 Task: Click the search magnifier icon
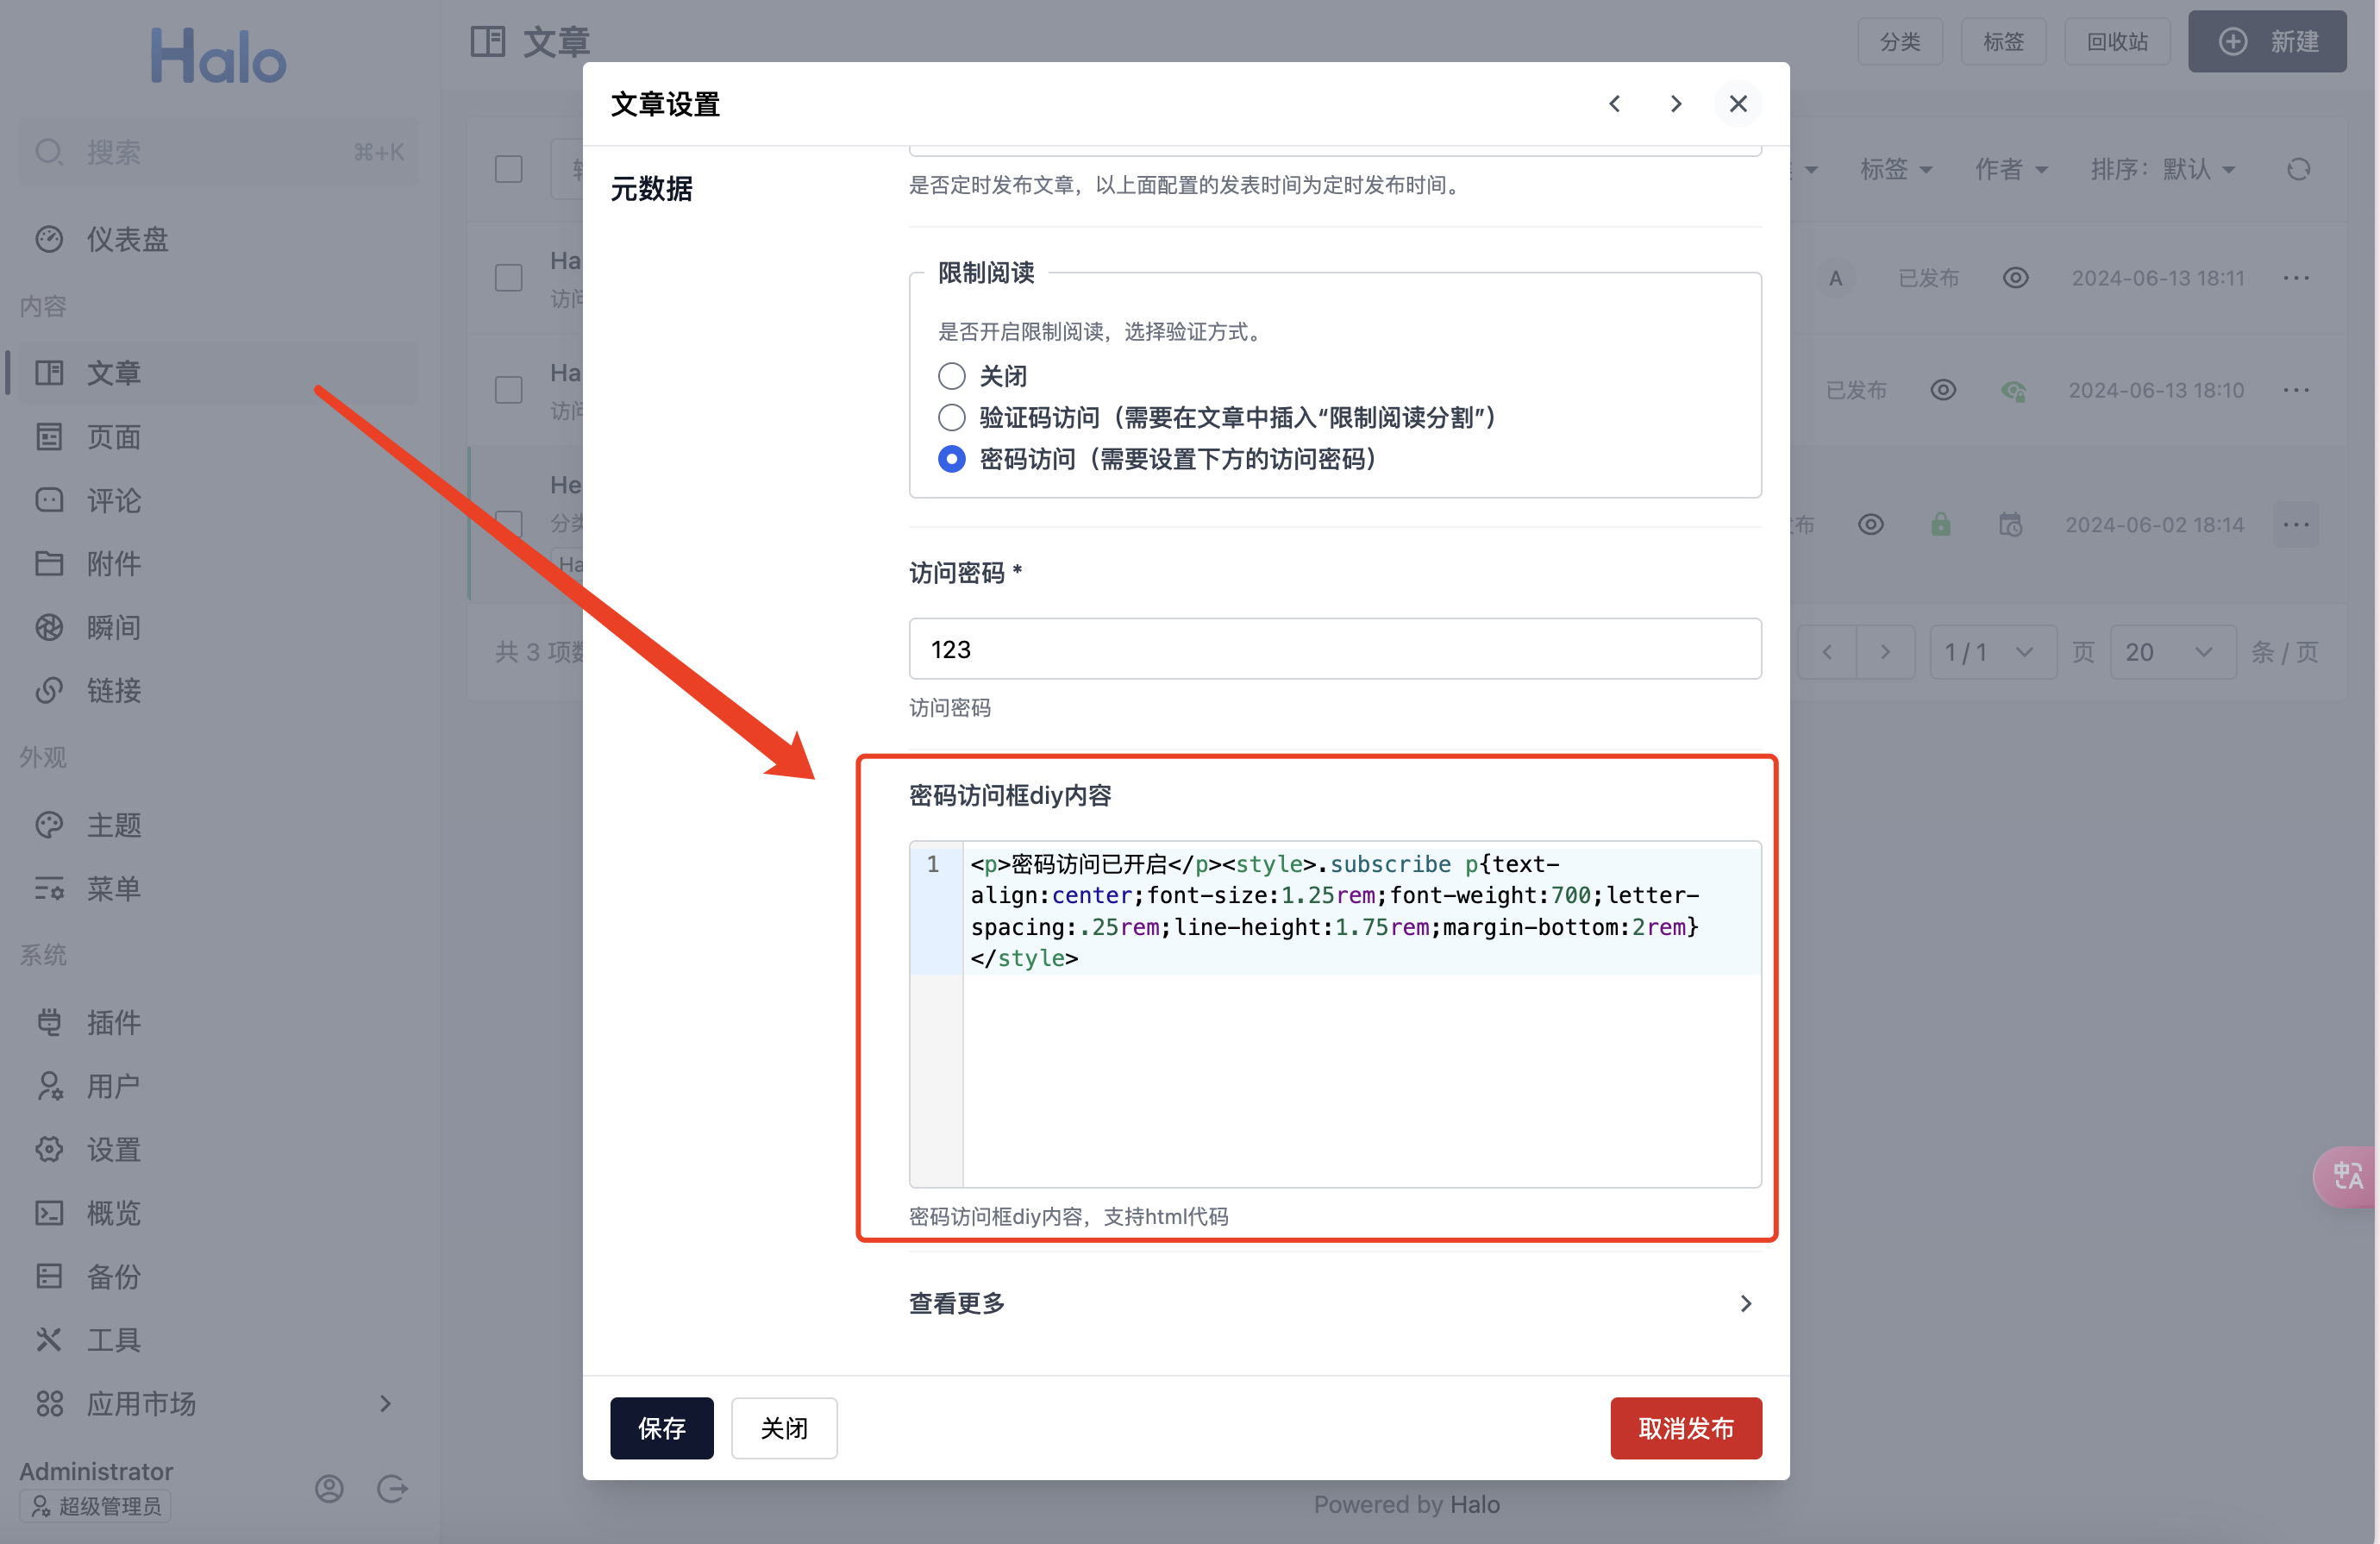[x=49, y=152]
